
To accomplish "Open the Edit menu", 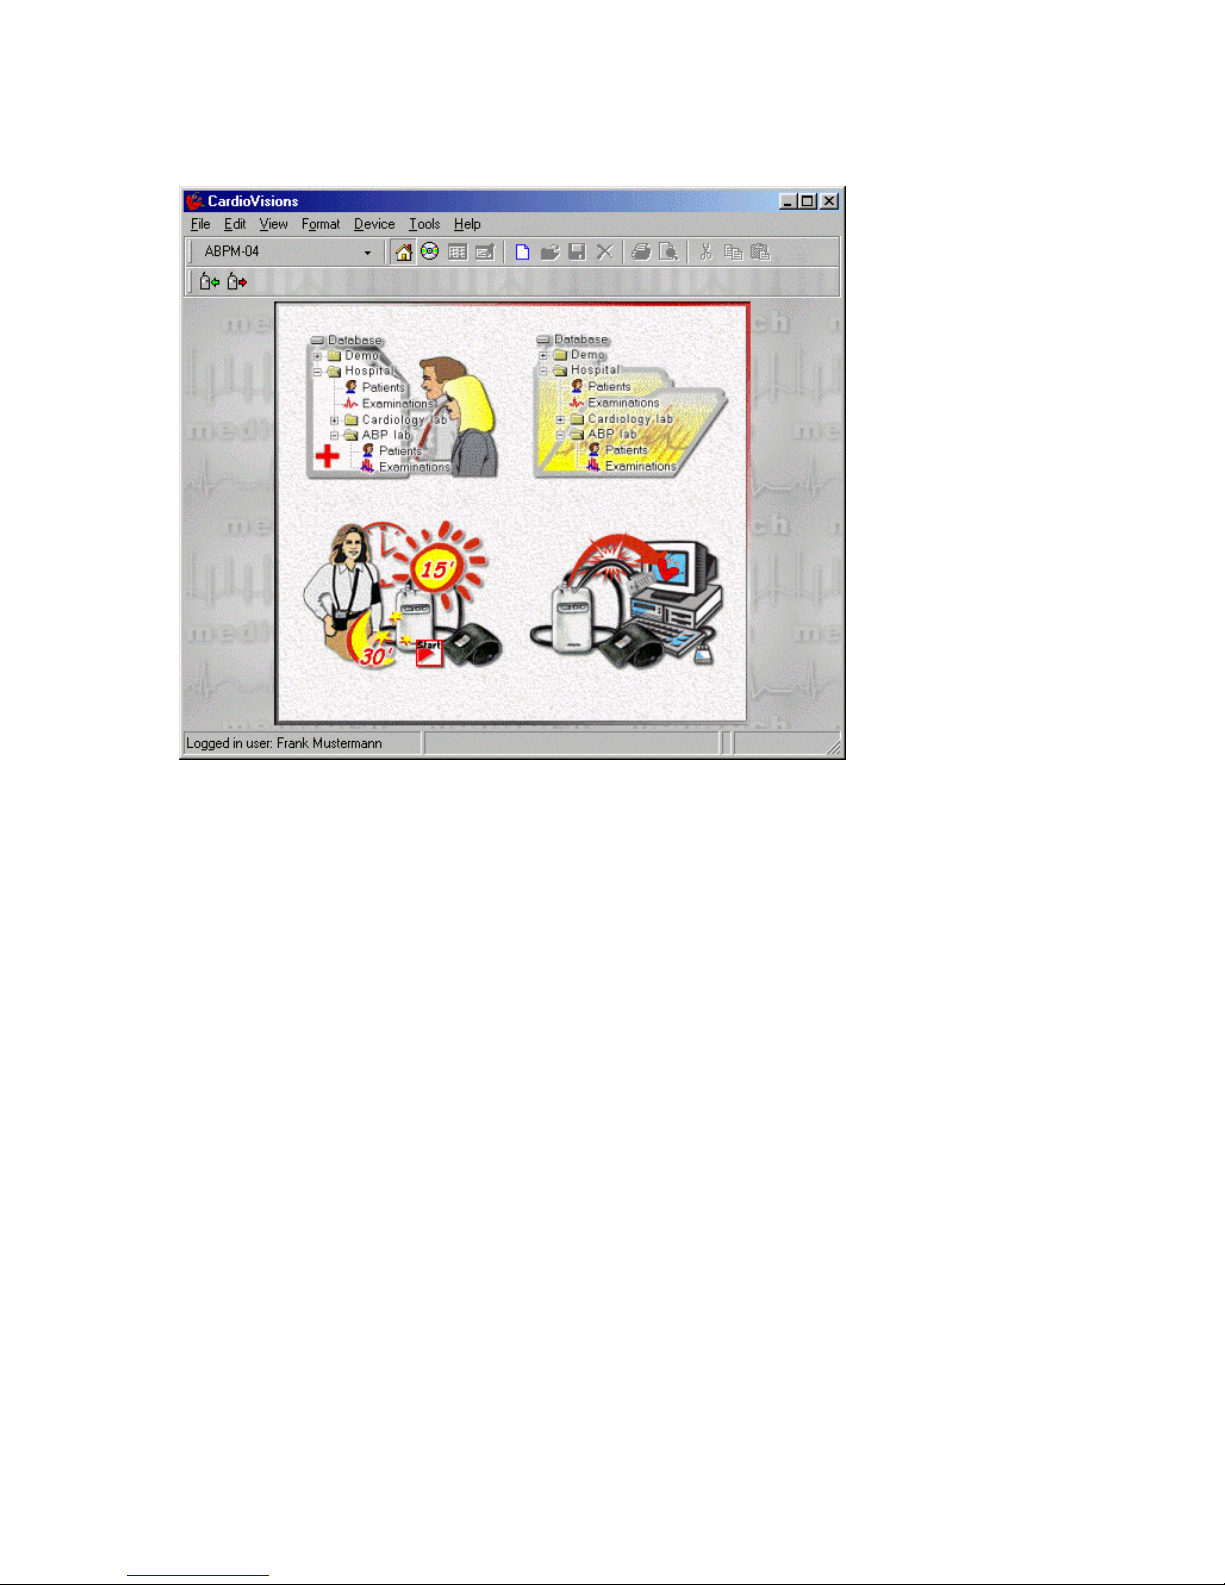I will (x=235, y=224).
